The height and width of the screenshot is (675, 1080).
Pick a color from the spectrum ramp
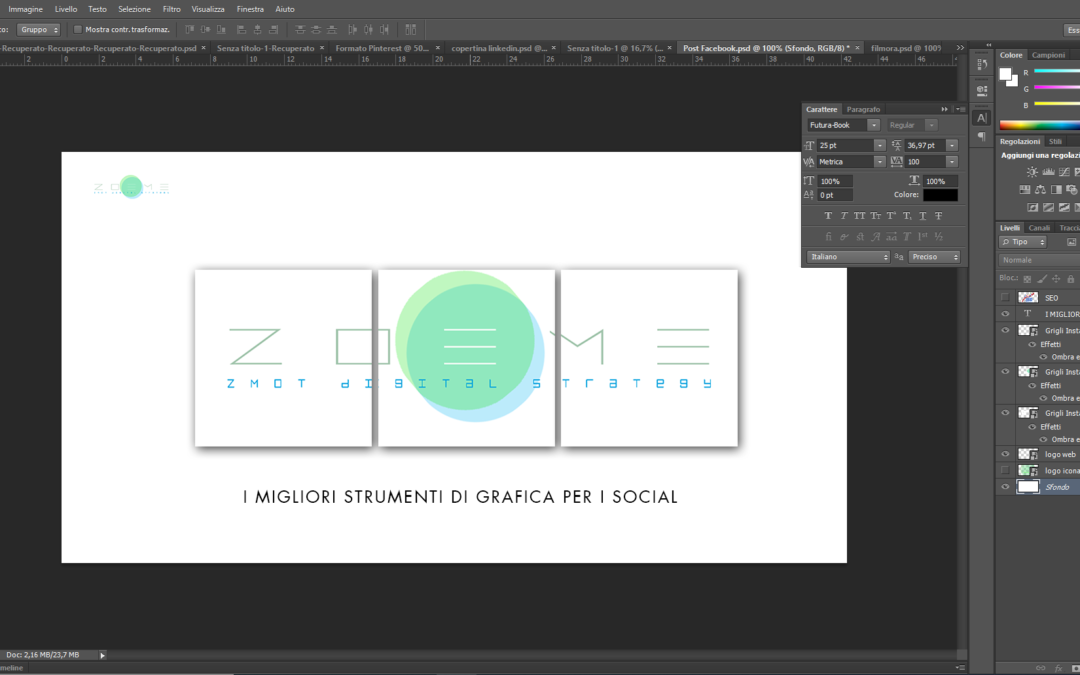coord(1039,125)
